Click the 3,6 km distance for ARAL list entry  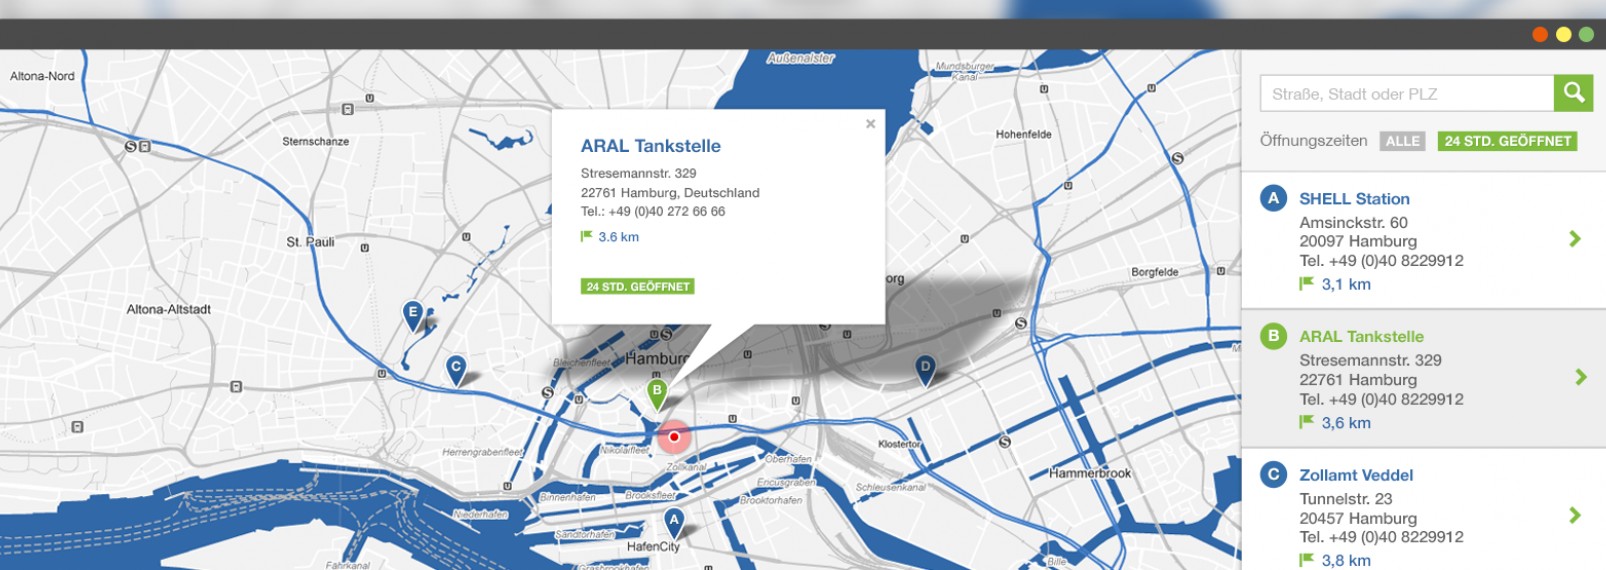point(1346,423)
